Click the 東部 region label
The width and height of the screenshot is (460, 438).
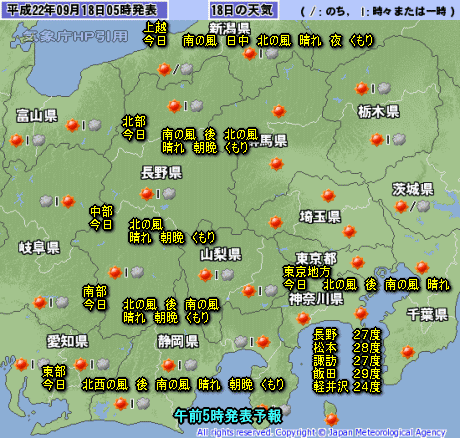(x=54, y=371)
